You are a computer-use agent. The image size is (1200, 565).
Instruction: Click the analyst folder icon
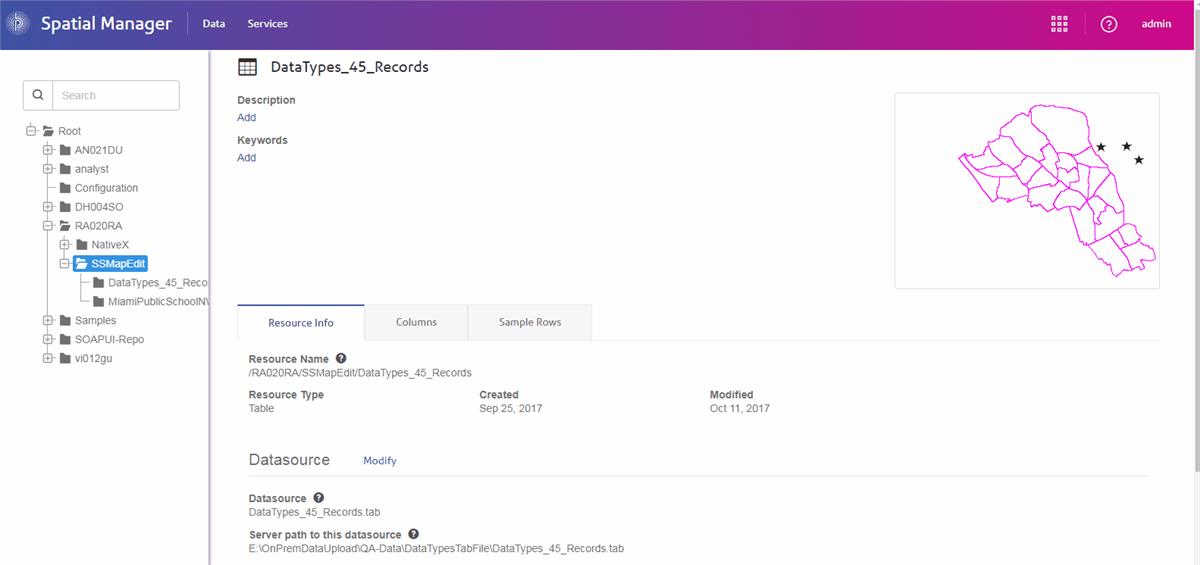click(65, 169)
